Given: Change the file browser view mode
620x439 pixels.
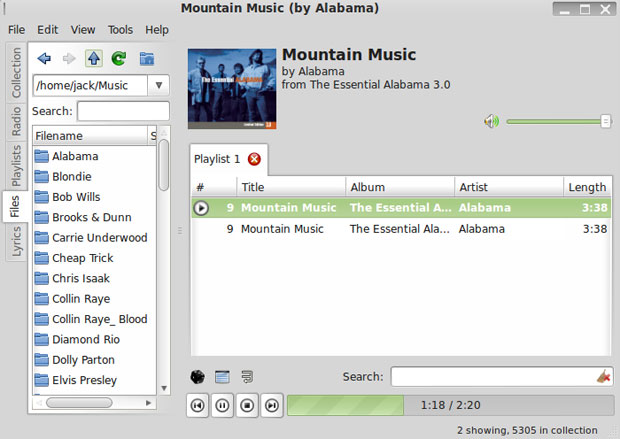Looking at the screenshot, I should click(x=147, y=59).
